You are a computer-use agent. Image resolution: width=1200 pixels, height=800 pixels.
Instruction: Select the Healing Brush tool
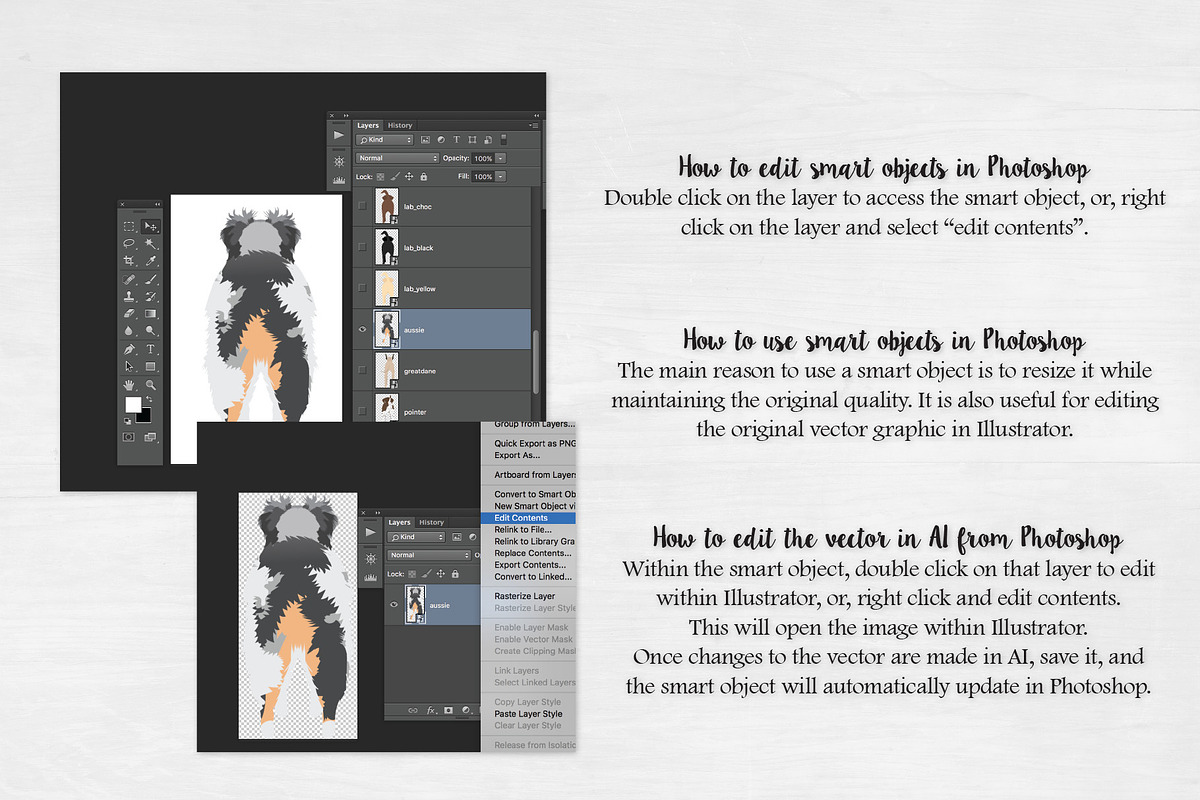tap(129, 279)
